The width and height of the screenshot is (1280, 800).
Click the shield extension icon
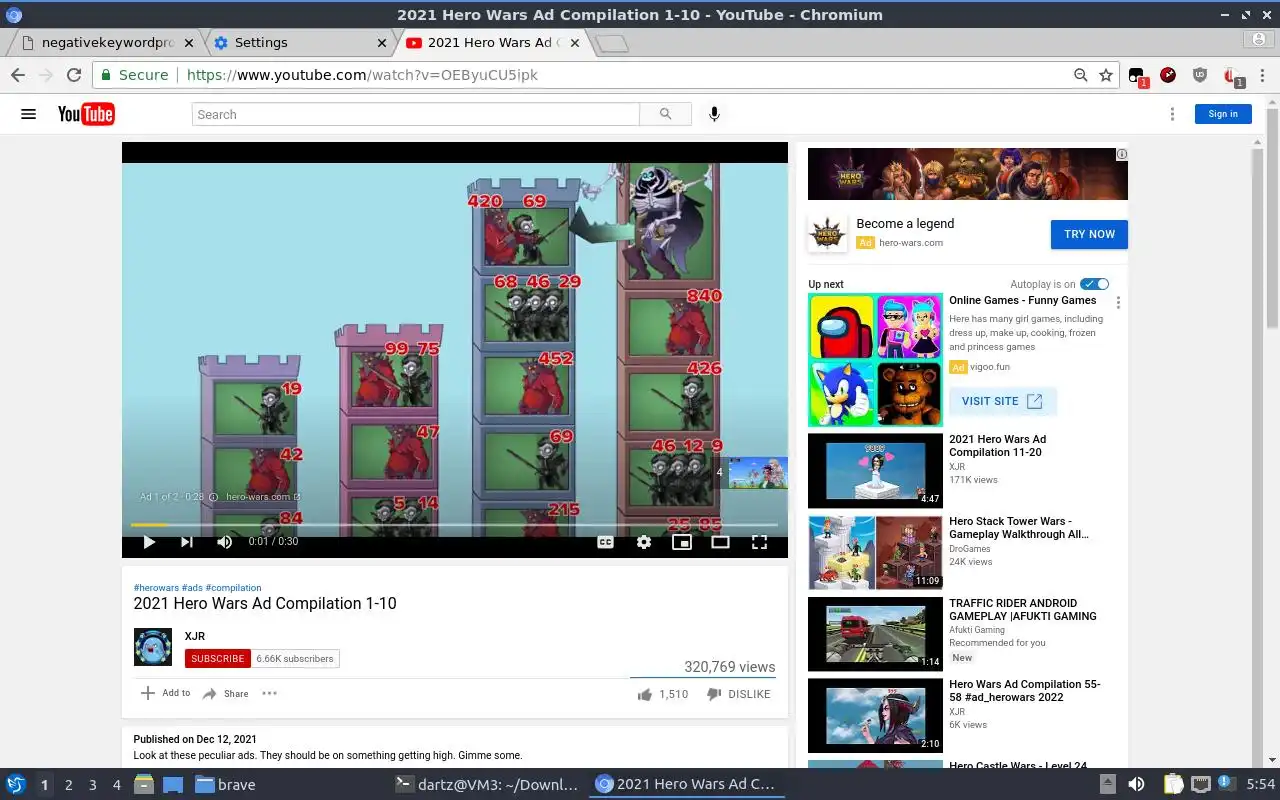1200,75
